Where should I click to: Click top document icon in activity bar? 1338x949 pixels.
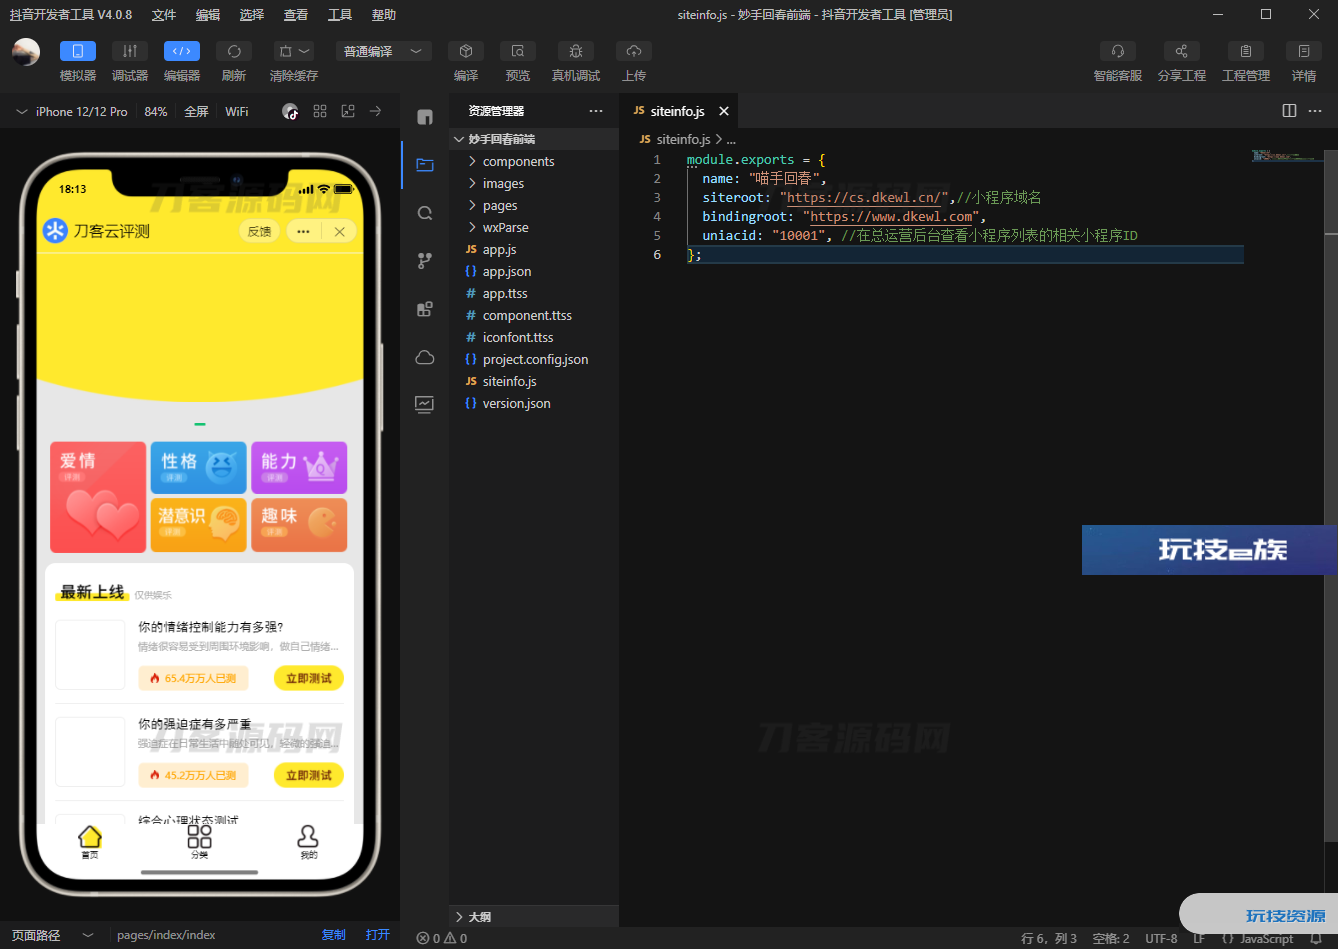(425, 117)
